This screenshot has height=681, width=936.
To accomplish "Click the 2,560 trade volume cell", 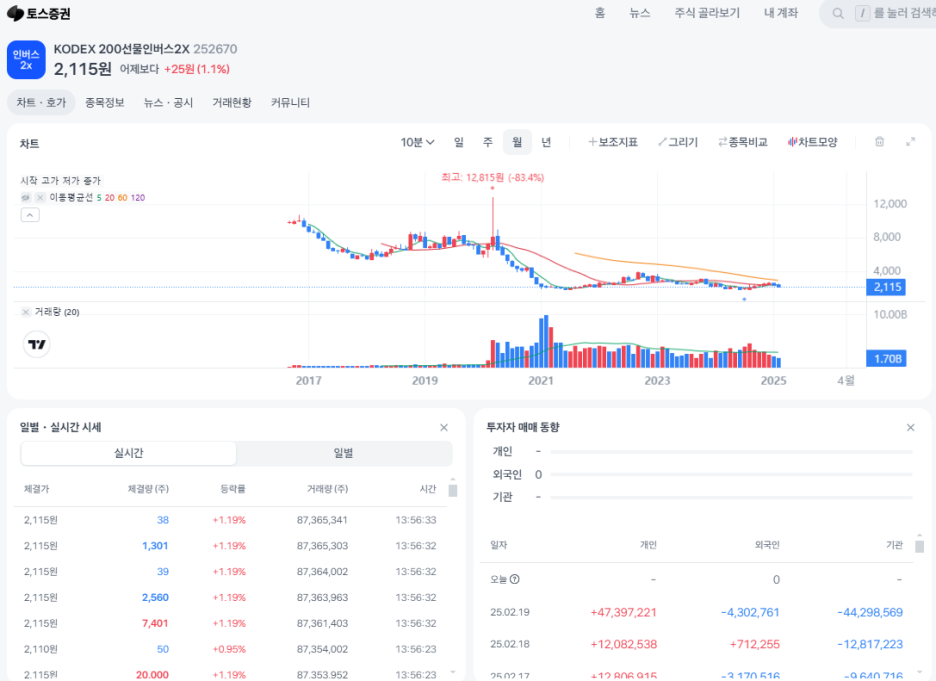I will tap(155, 597).
